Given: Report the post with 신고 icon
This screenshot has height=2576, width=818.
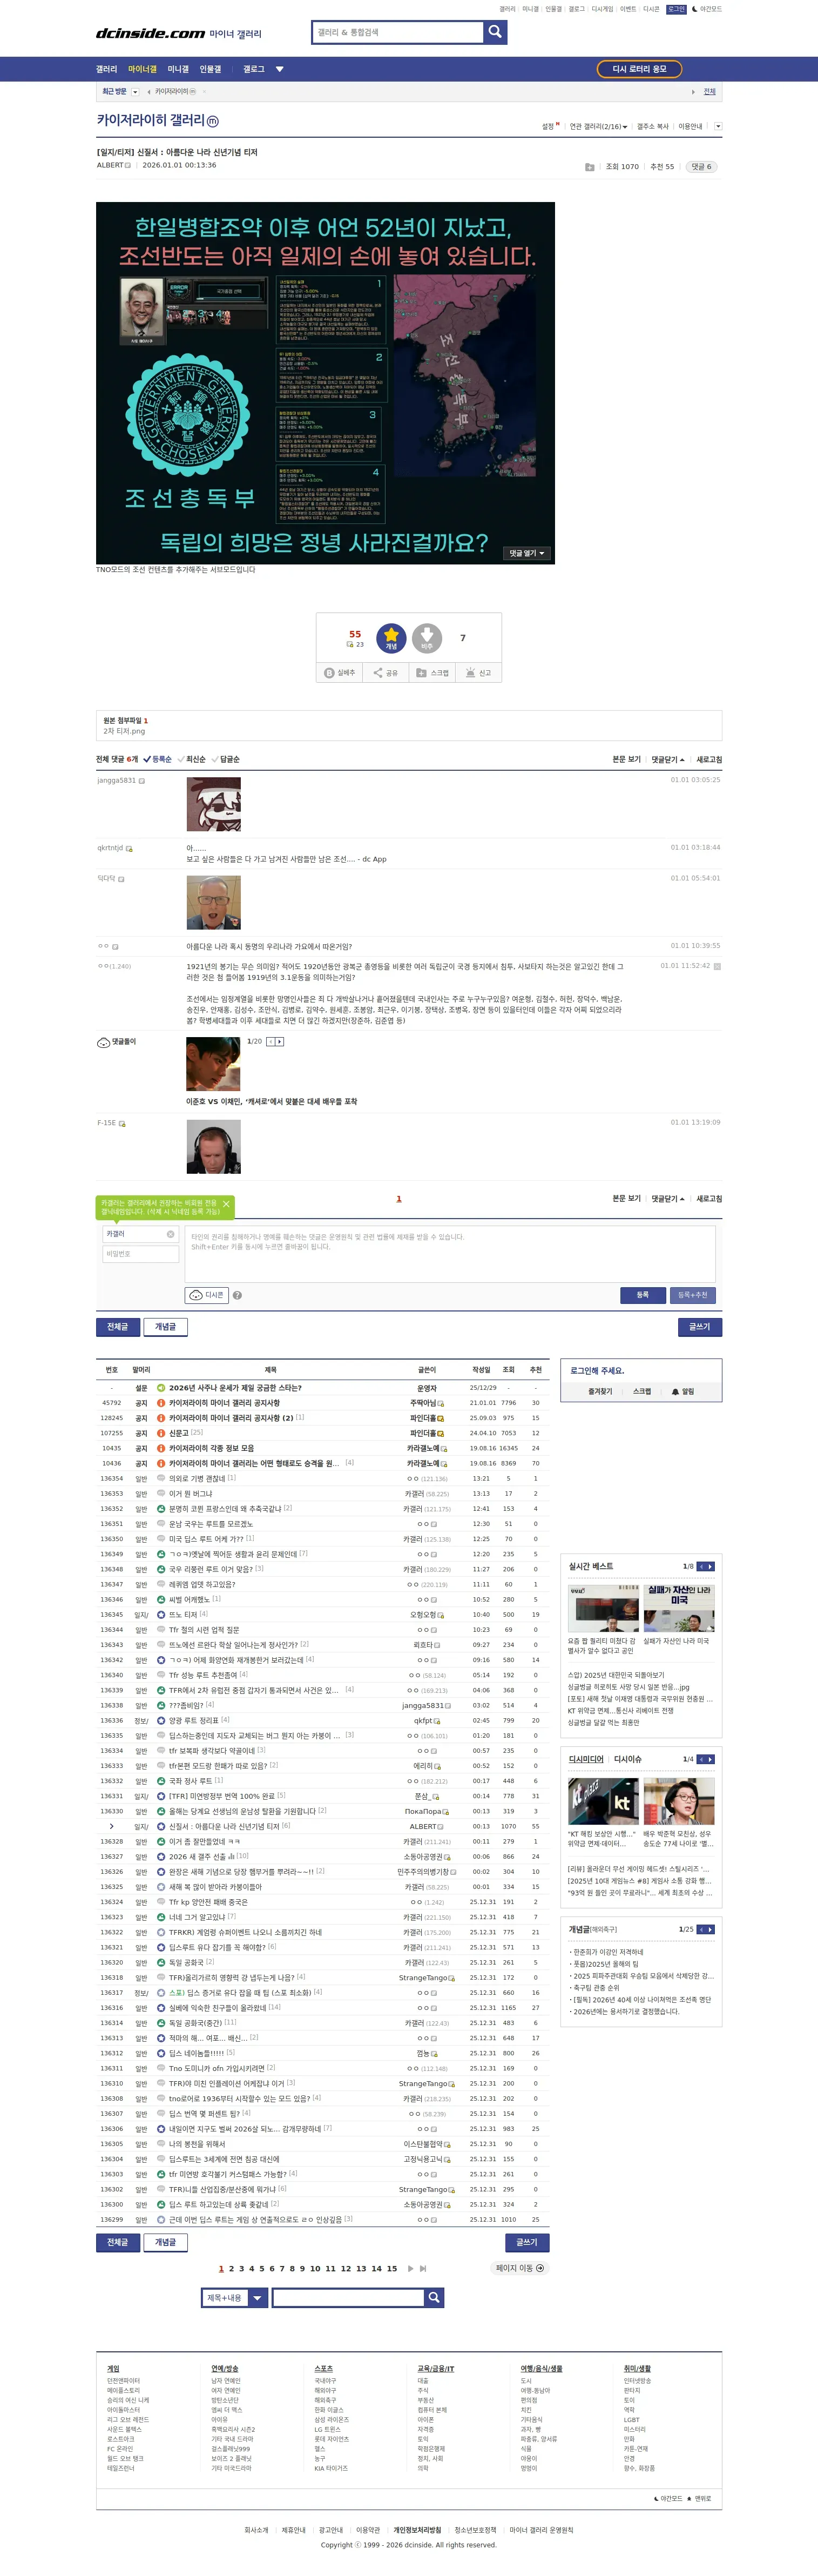Looking at the screenshot, I should (478, 673).
